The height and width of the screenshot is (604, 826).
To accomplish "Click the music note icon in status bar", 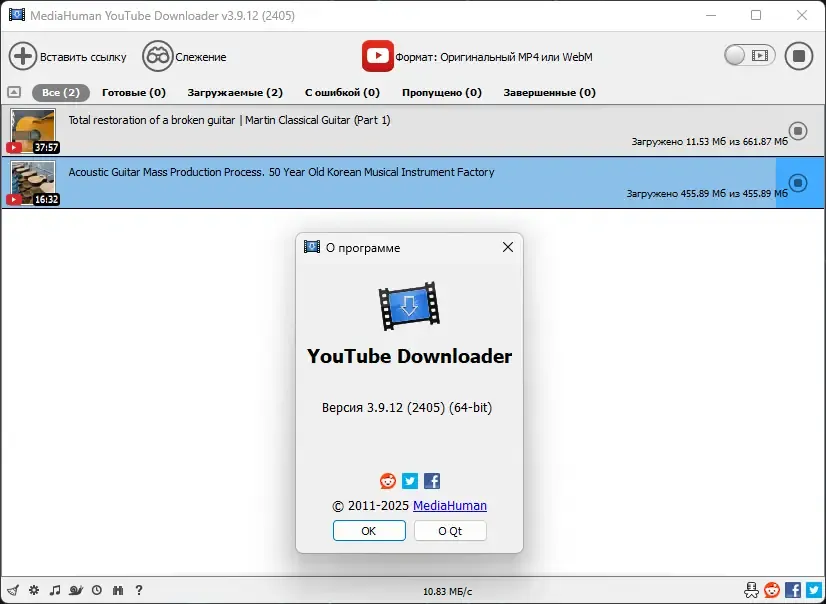I will tap(55, 590).
